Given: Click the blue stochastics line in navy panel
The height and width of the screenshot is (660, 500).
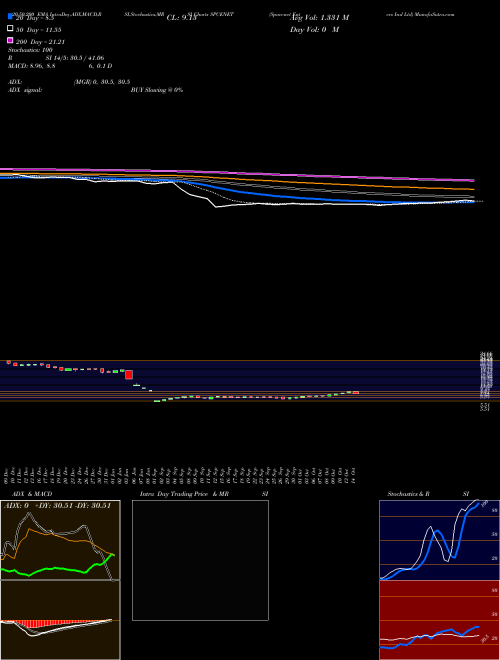Looking at the screenshot, I should click(x=429, y=543).
